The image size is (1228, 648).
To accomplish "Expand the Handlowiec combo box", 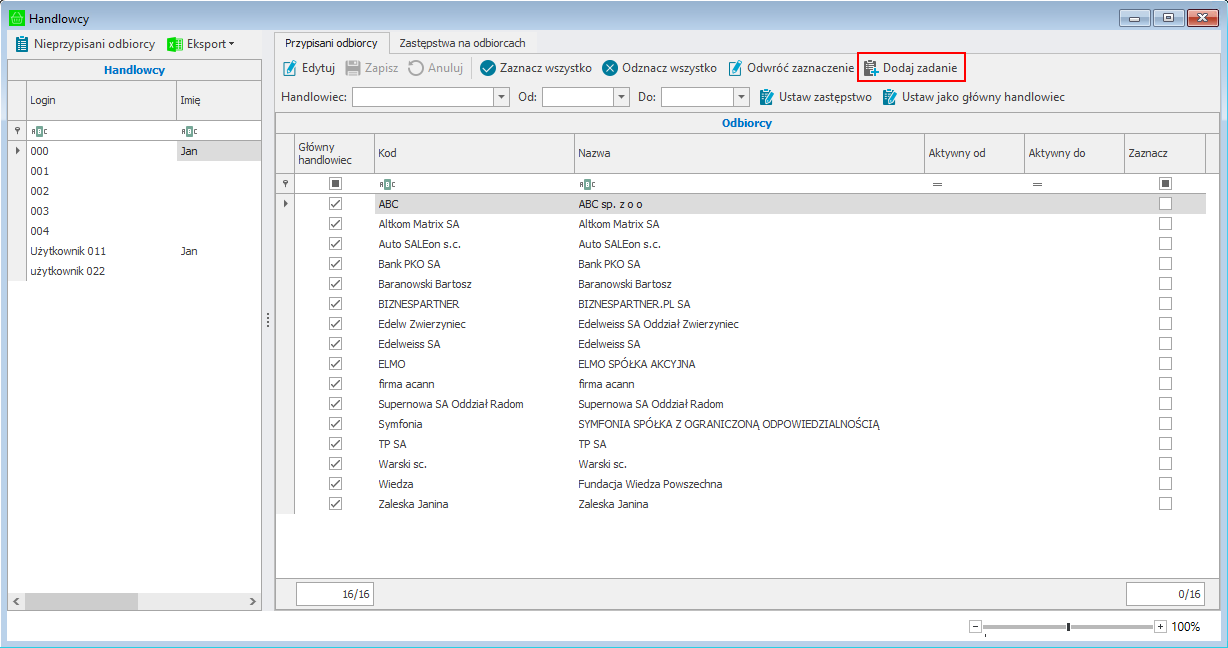I will tap(501, 97).
